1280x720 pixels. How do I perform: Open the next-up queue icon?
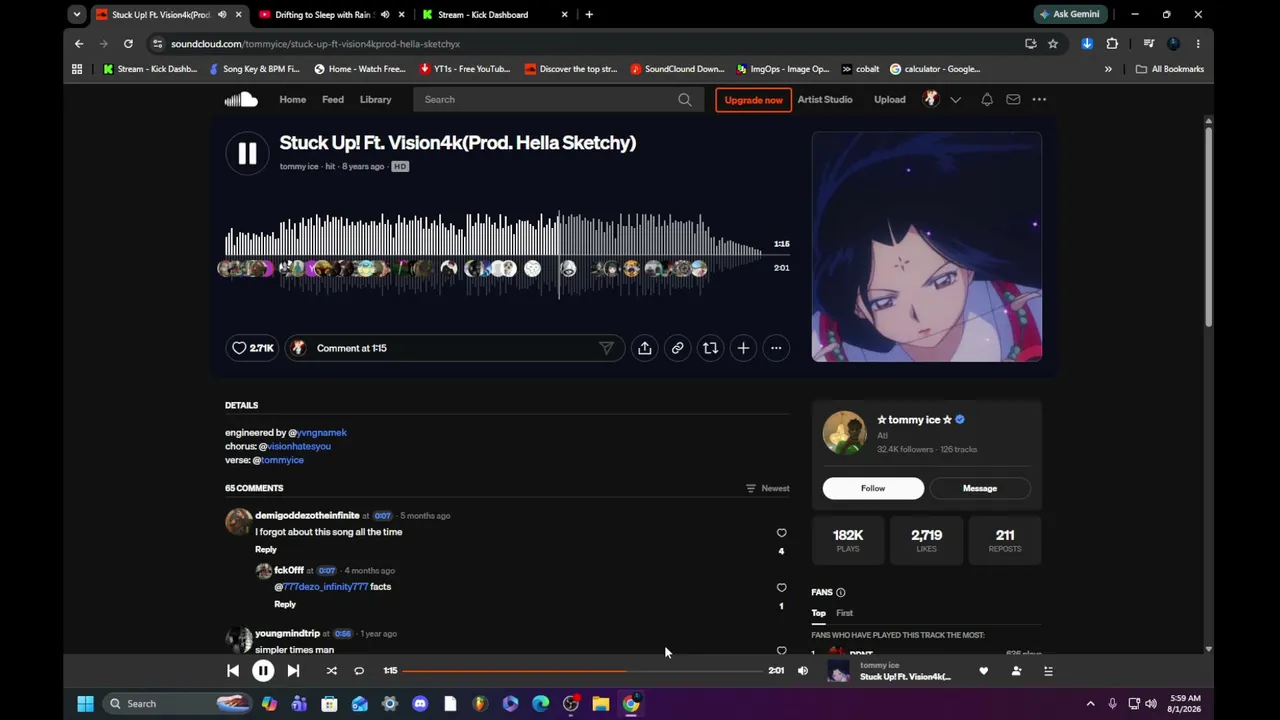point(1048,671)
